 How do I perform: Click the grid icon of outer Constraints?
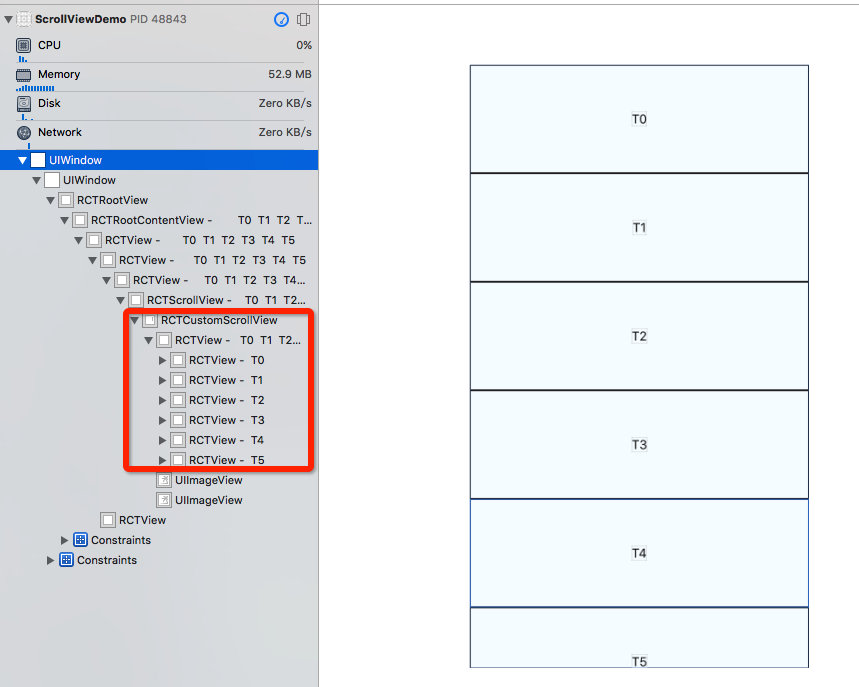66,560
